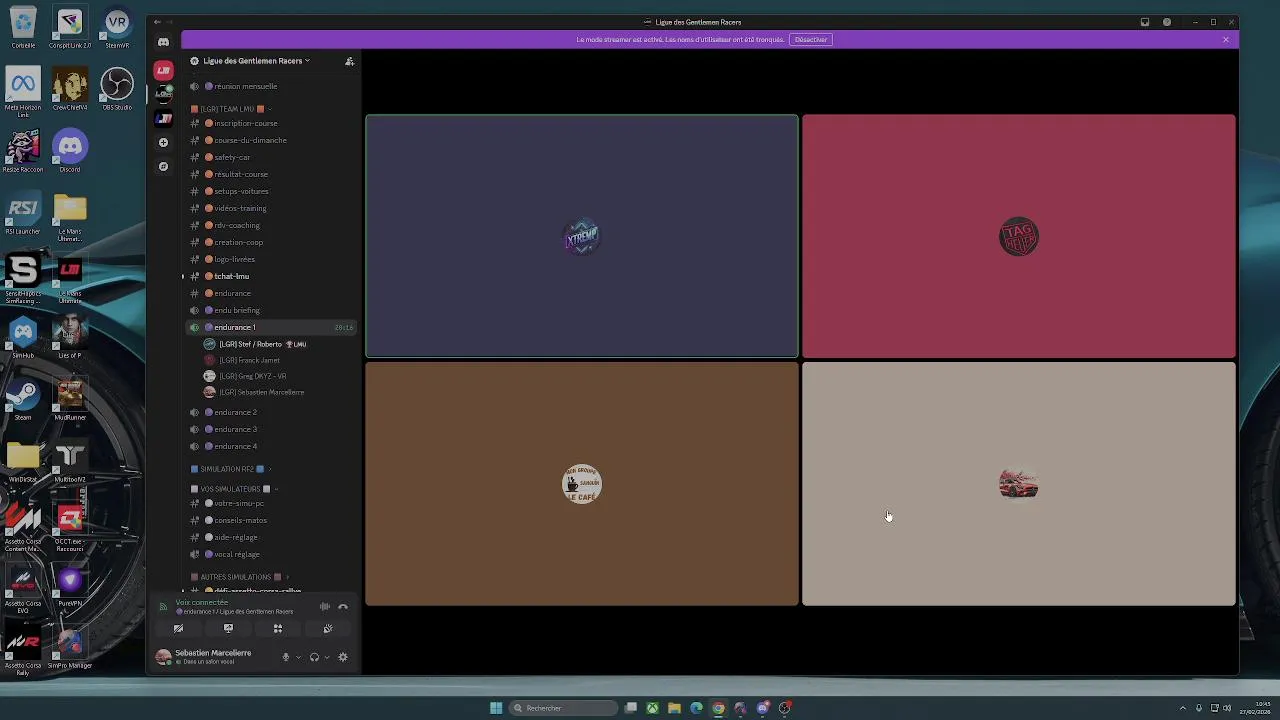The image size is (1280, 720).
Task: Open SimHub desktop shortcut
Action: tap(23, 337)
